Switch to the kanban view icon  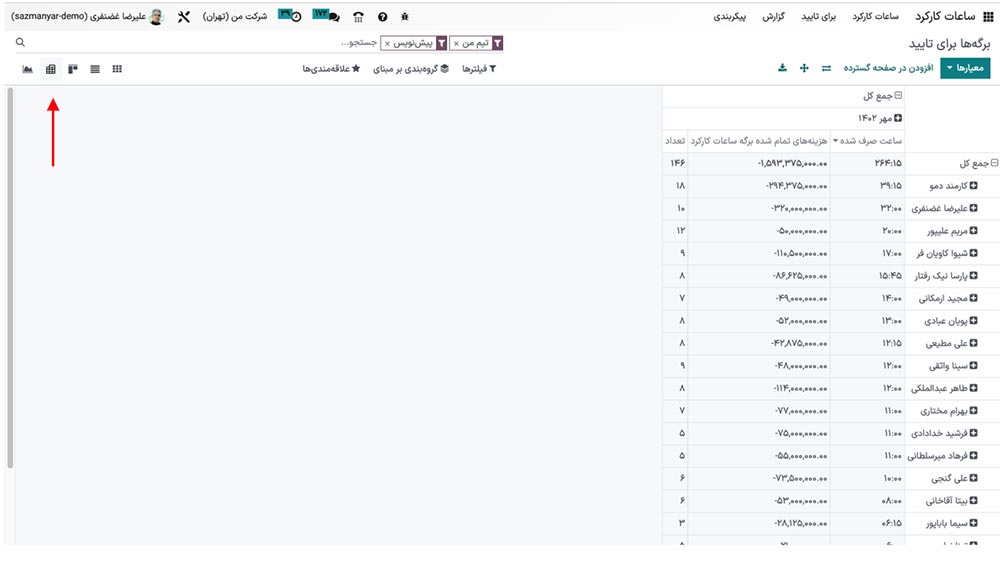[x=72, y=69]
